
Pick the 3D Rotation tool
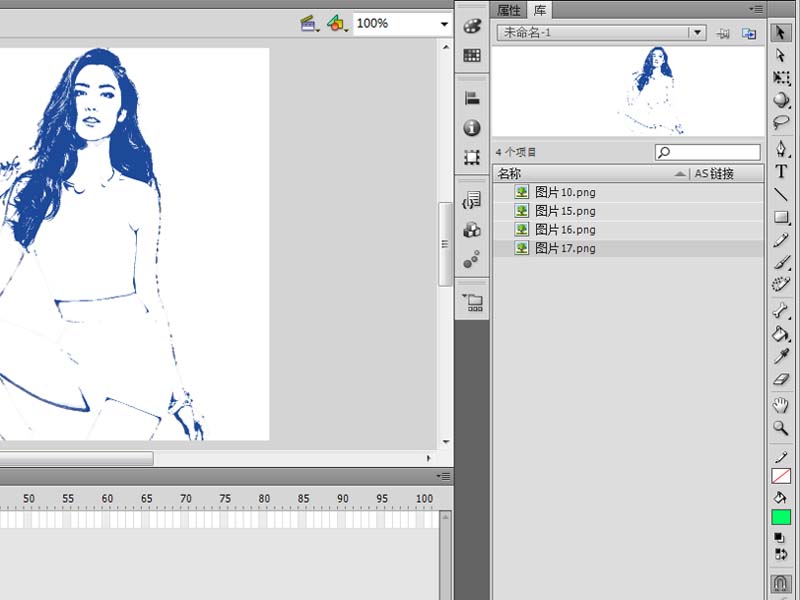(x=781, y=100)
